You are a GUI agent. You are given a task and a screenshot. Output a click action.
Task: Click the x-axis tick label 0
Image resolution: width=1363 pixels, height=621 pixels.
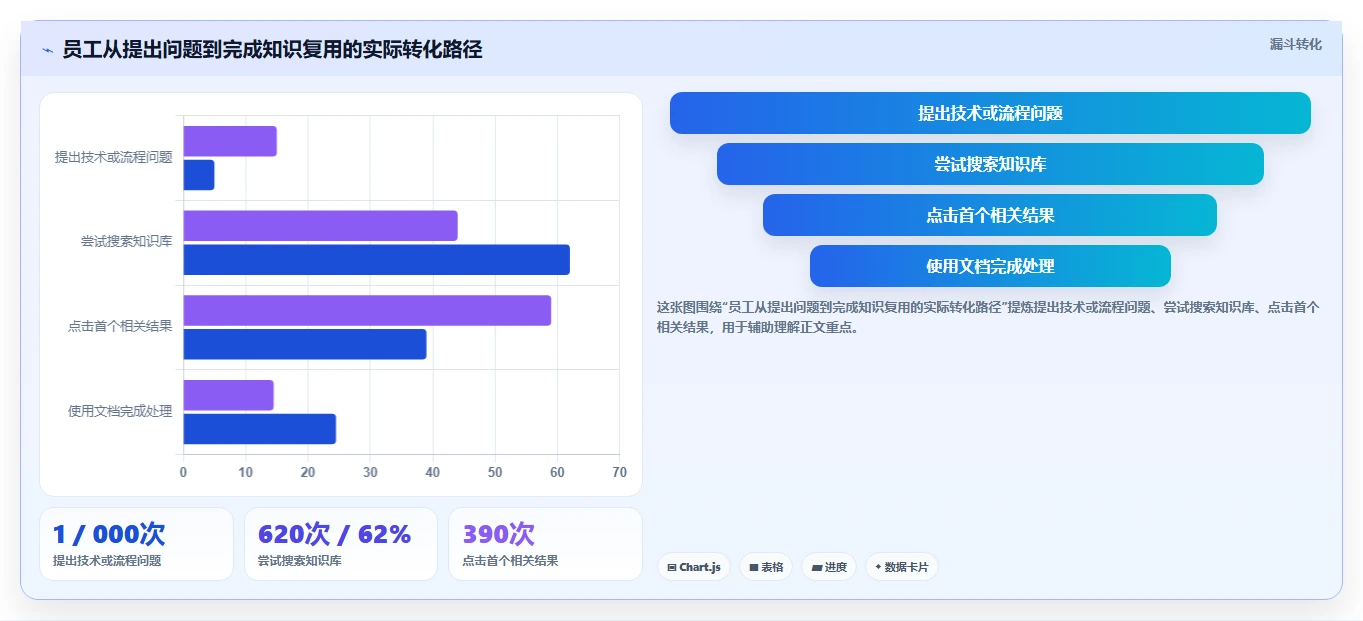coord(183,472)
